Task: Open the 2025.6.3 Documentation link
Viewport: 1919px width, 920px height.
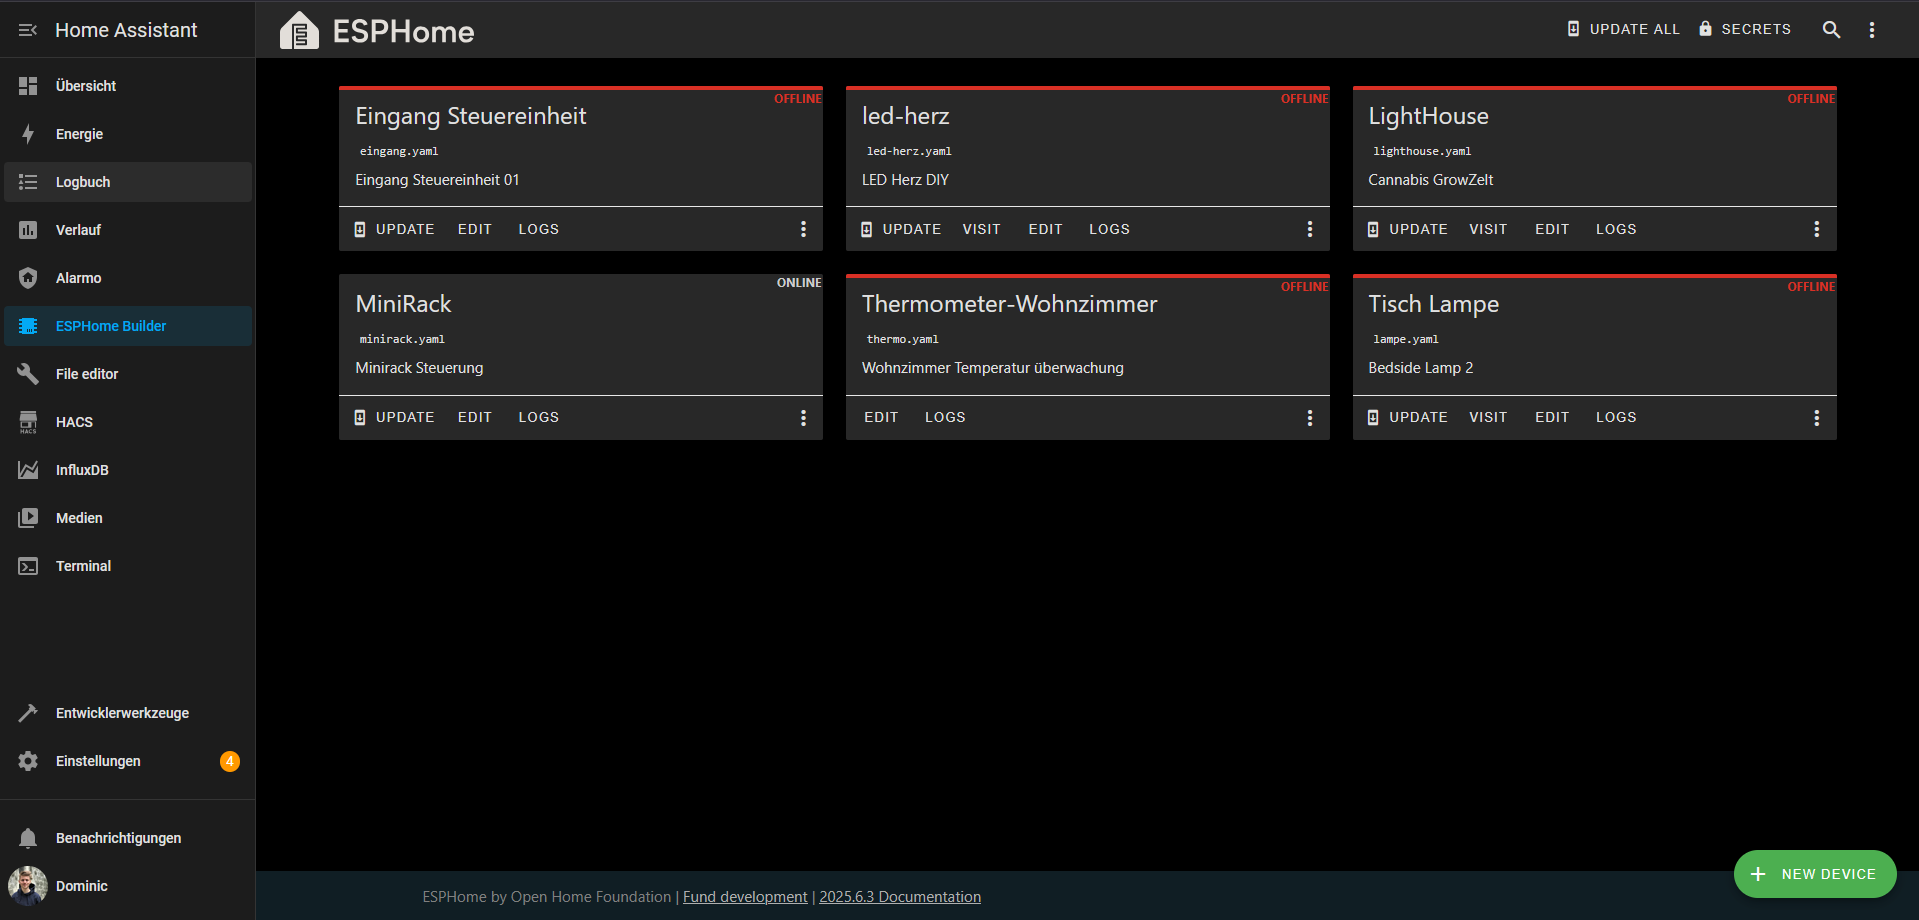Action: (x=900, y=897)
